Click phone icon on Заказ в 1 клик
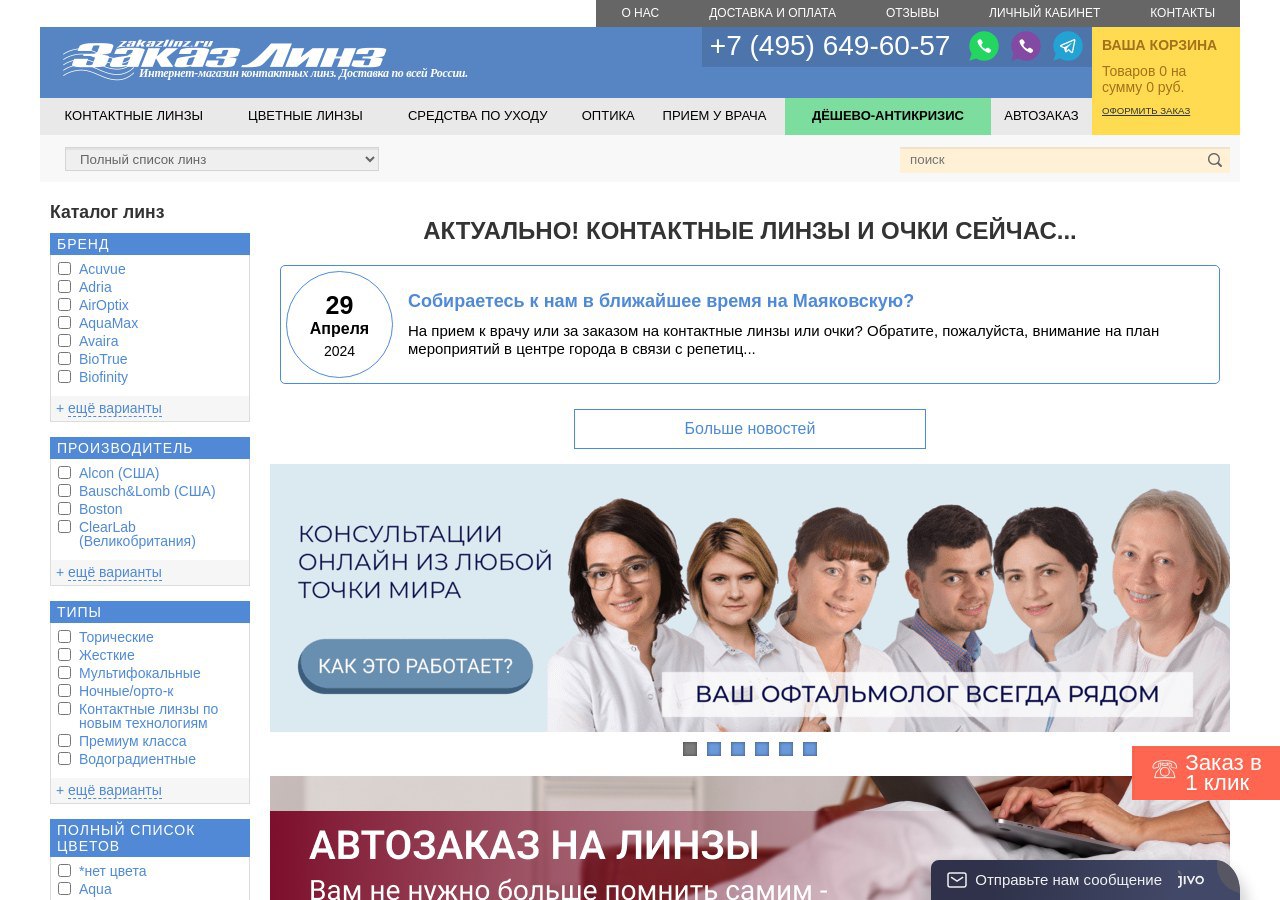 point(1164,770)
